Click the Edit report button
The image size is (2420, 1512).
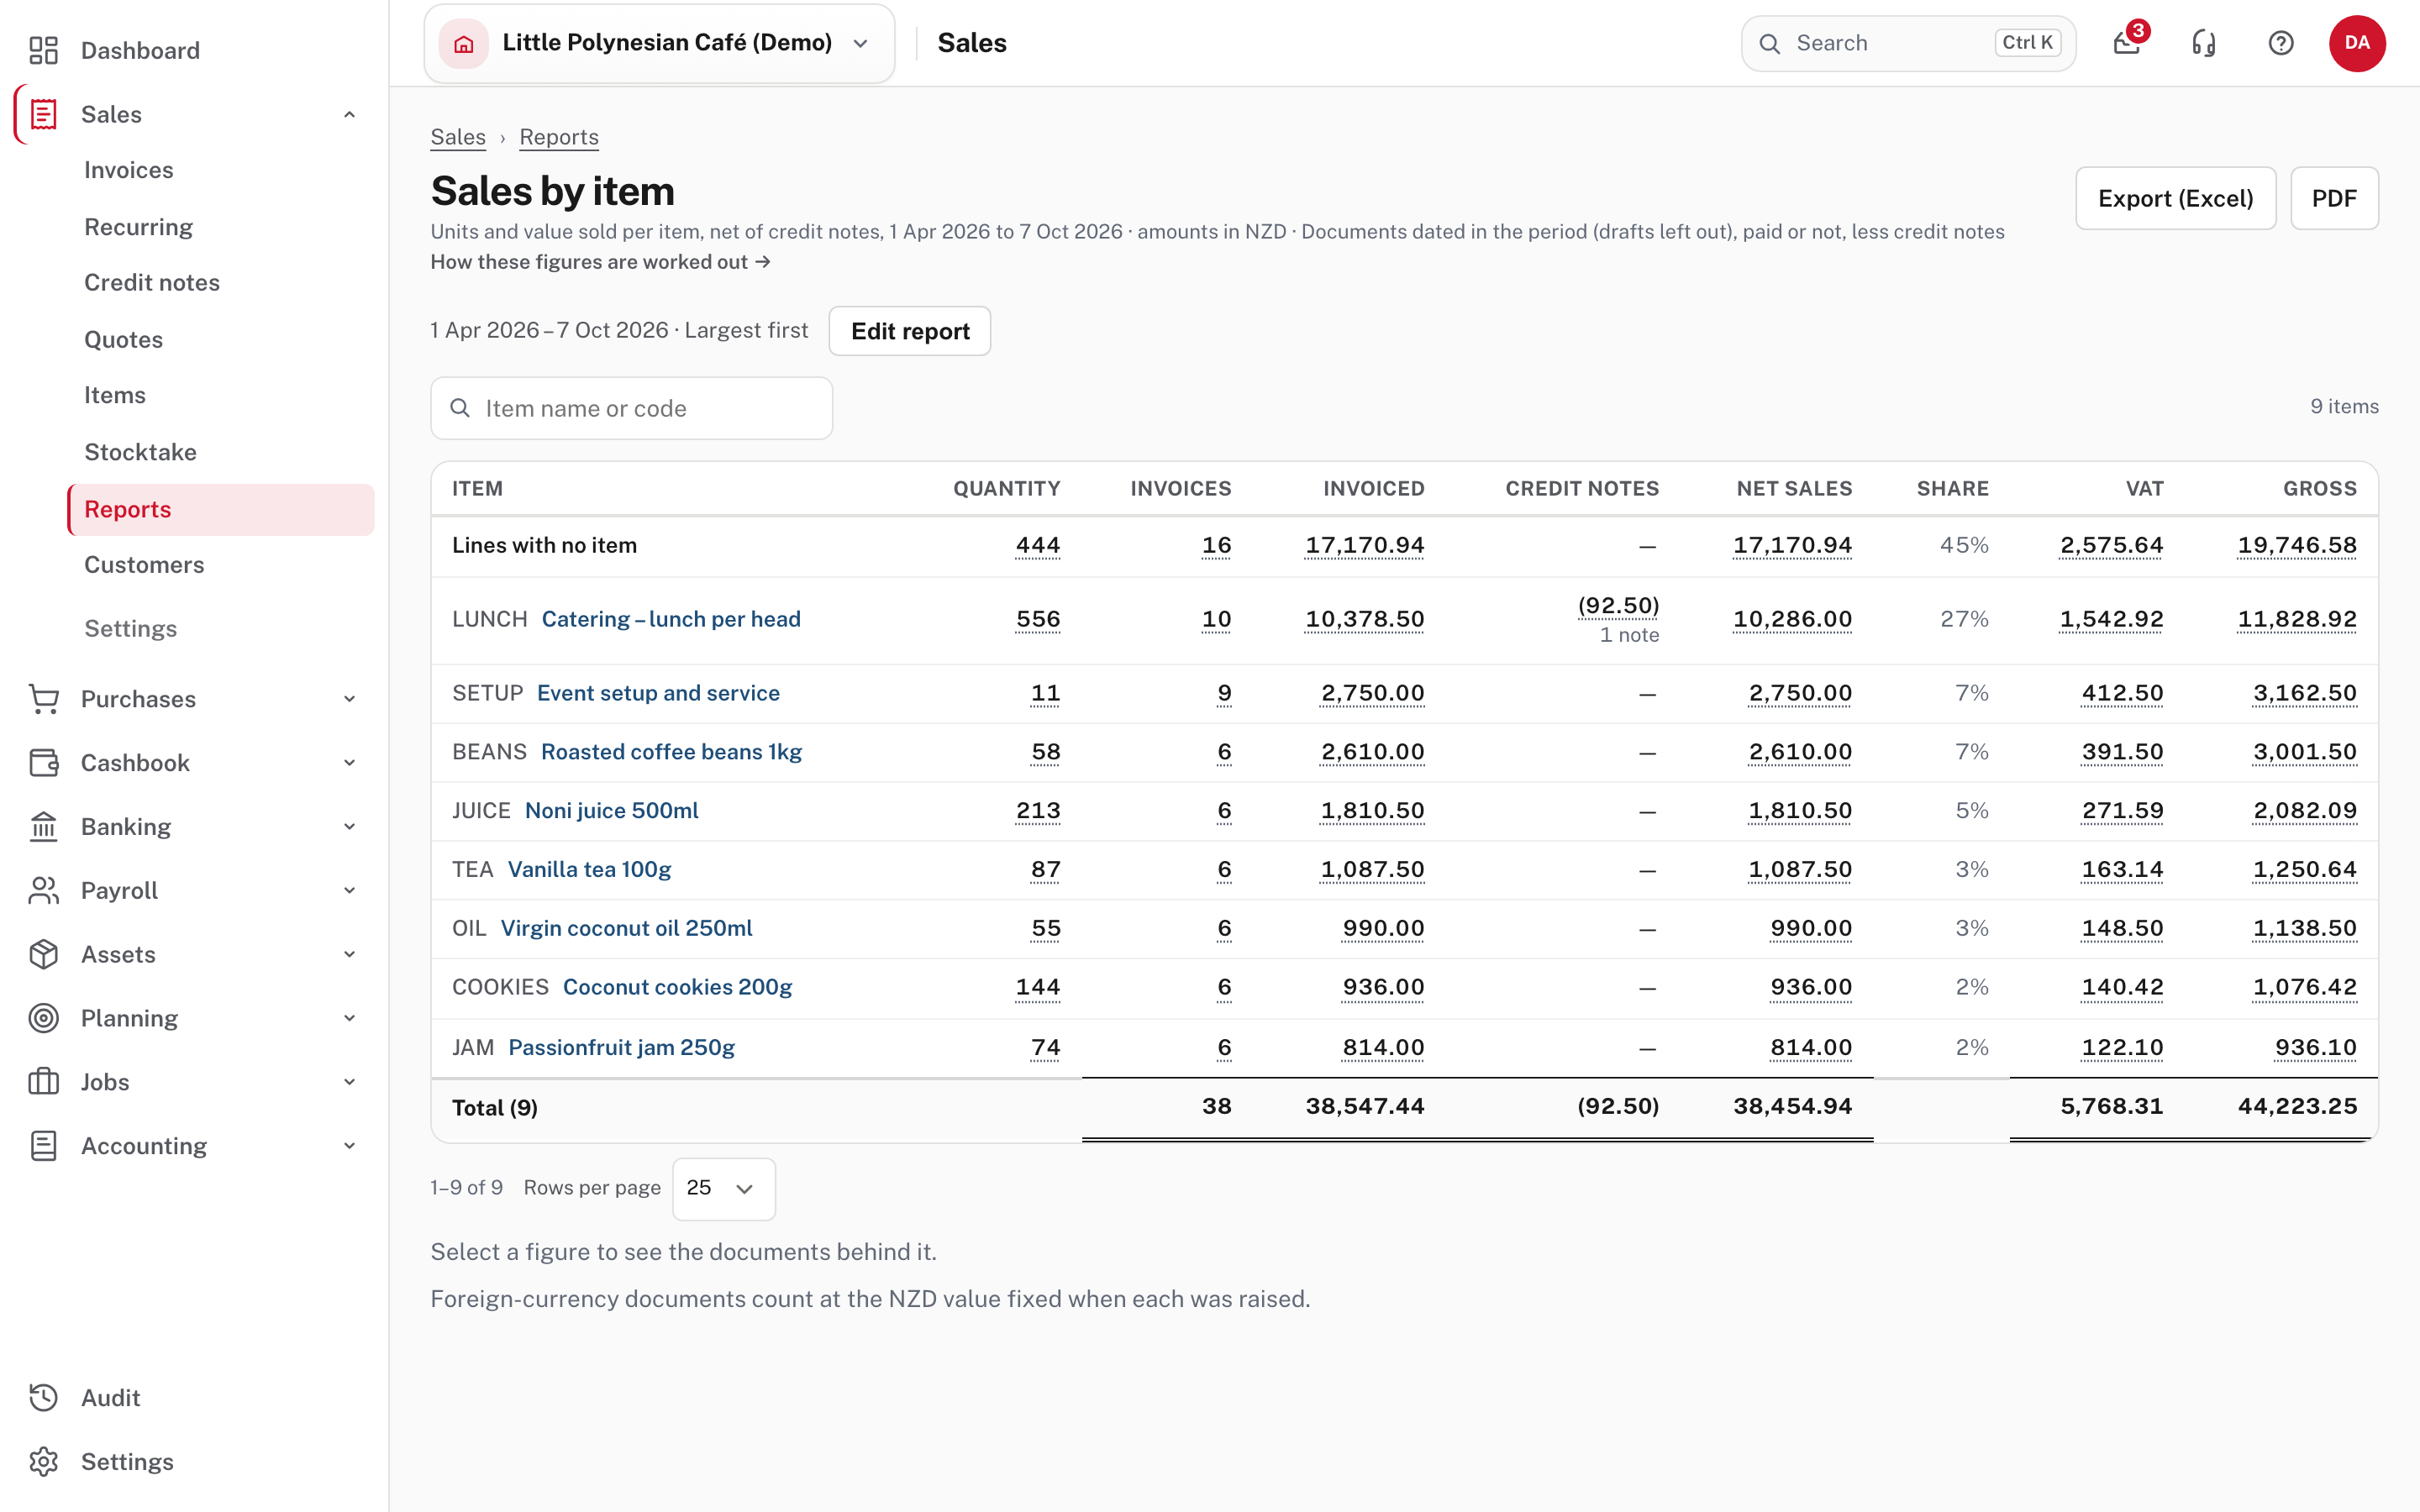[x=910, y=331]
